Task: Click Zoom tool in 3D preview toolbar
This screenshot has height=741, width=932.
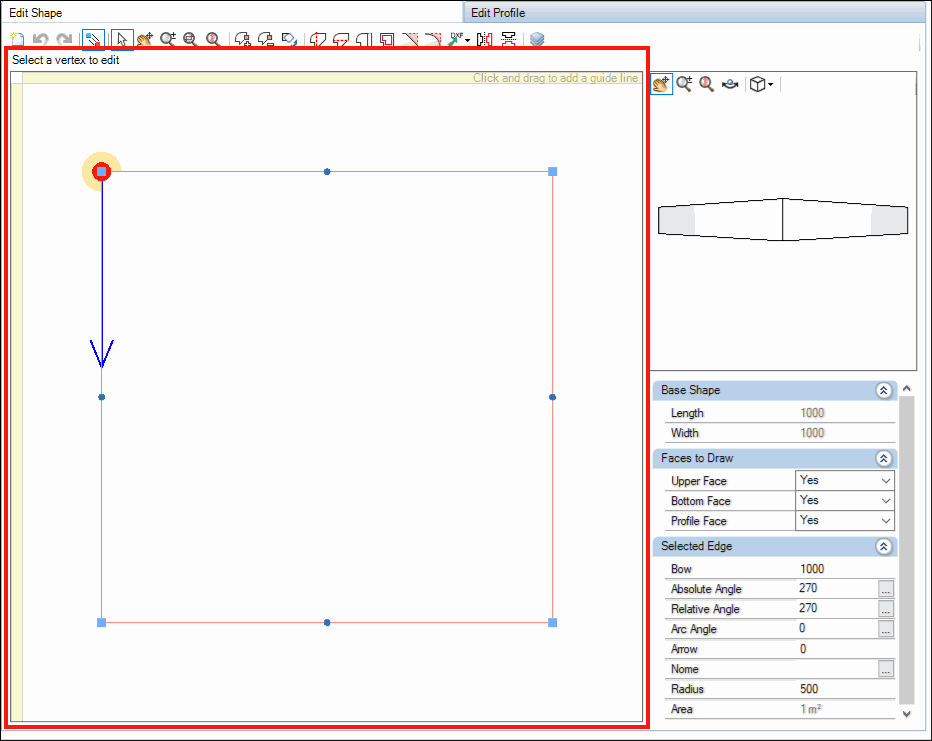Action: (684, 84)
